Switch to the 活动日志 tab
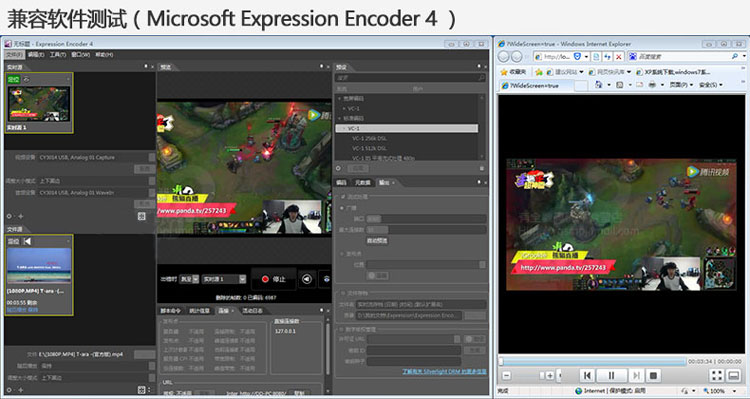The image size is (750, 399). [x=252, y=310]
